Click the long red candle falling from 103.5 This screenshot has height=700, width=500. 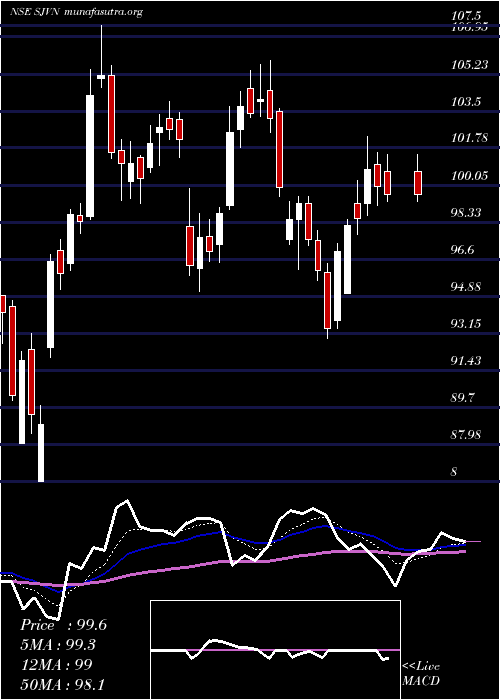tap(279, 150)
